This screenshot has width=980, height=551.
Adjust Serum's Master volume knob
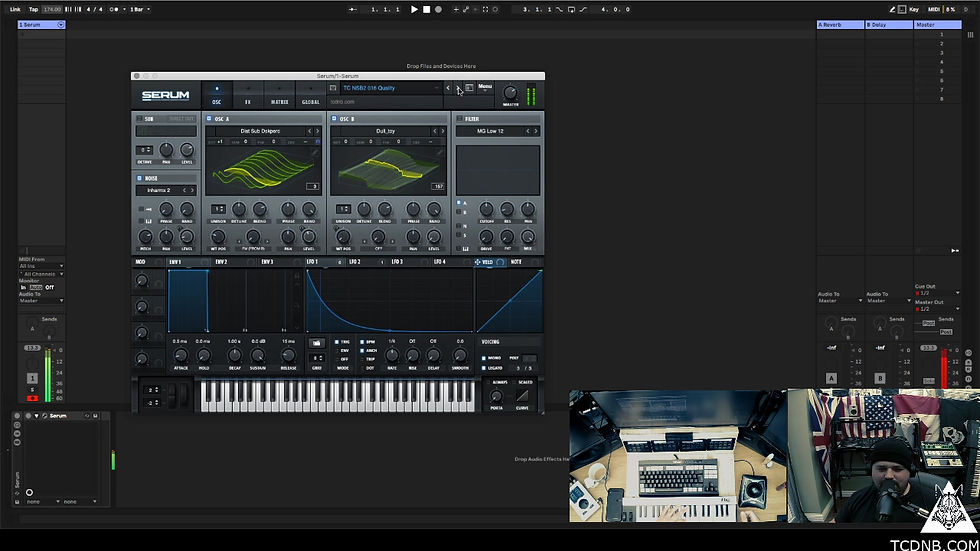click(x=510, y=92)
